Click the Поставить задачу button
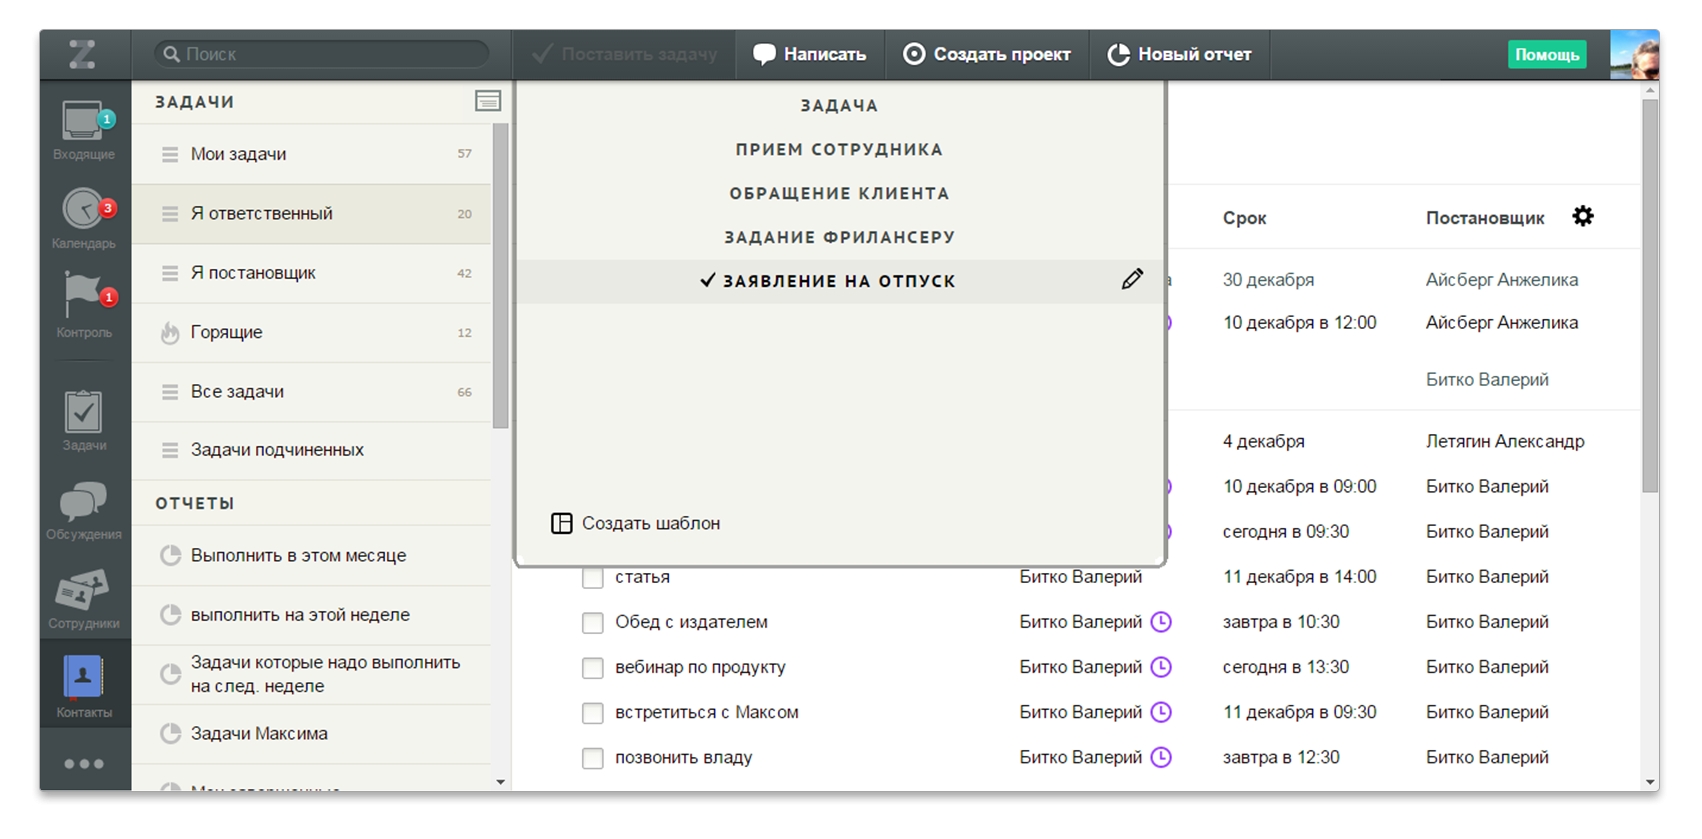The width and height of the screenshot is (1702, 839). pos(624,54)
